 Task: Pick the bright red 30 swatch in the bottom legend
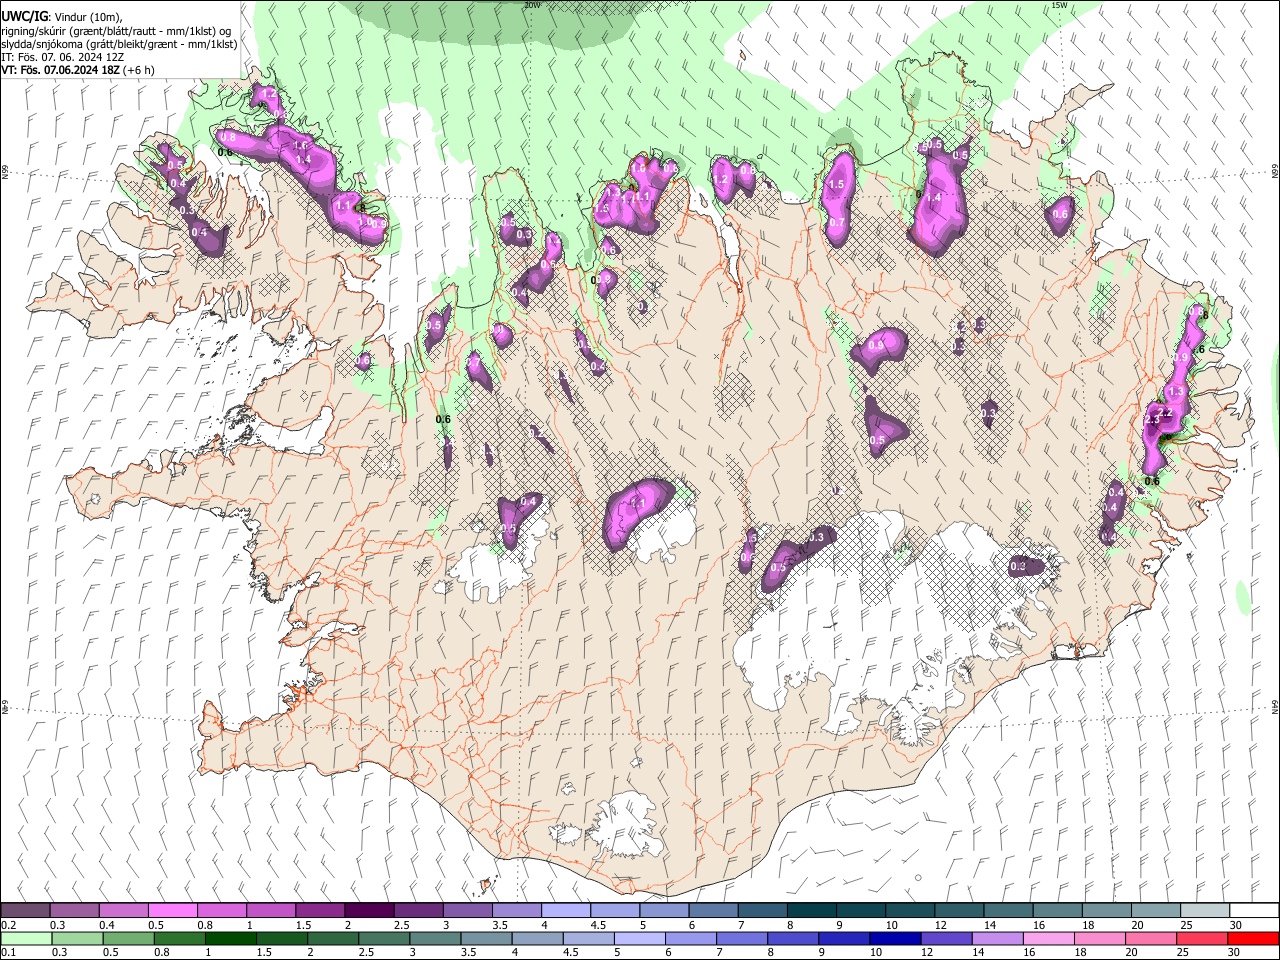tap(1253, 939)
